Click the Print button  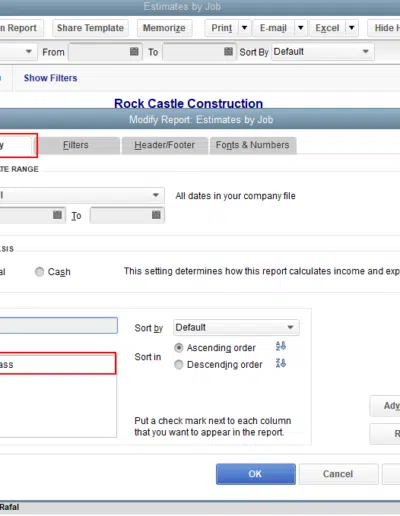tap(222, 28)
